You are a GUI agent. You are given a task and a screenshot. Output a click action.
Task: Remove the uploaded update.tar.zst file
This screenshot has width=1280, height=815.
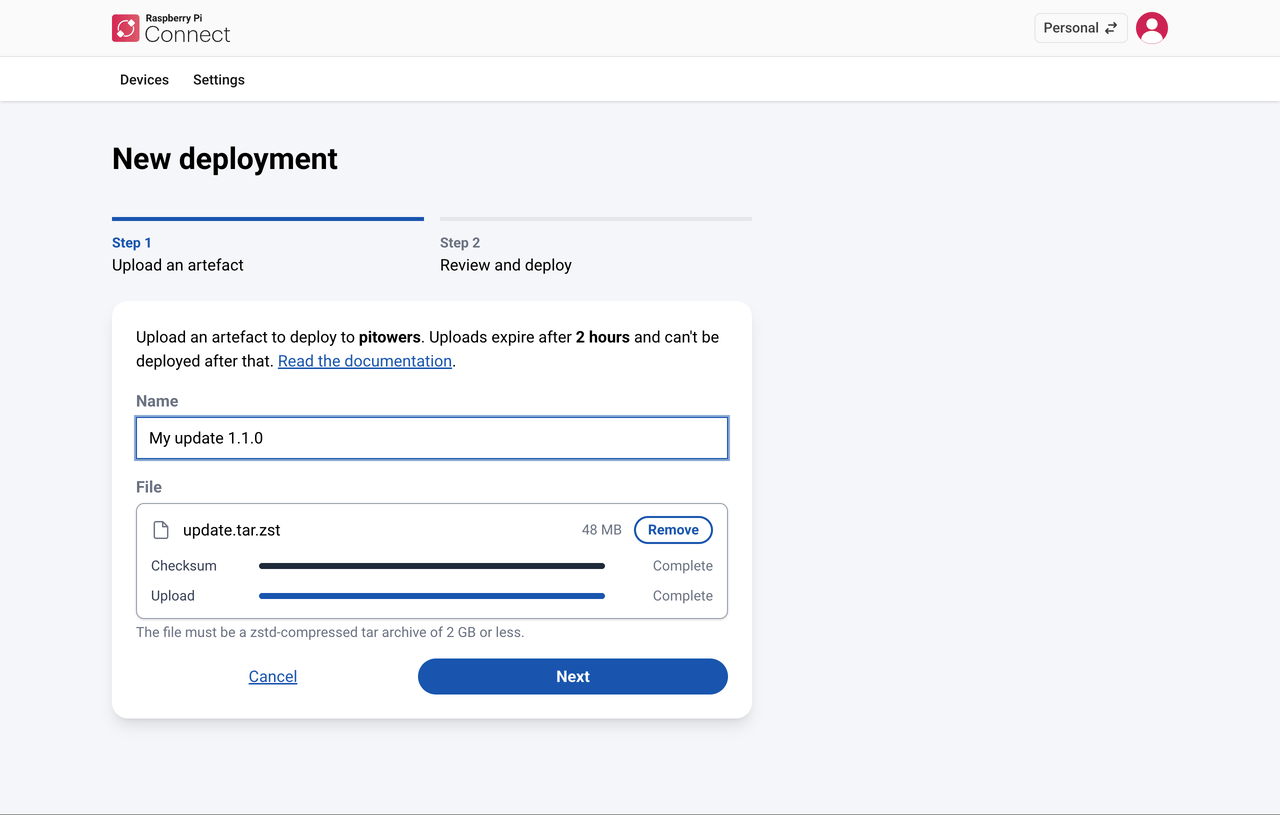[673, 530]
